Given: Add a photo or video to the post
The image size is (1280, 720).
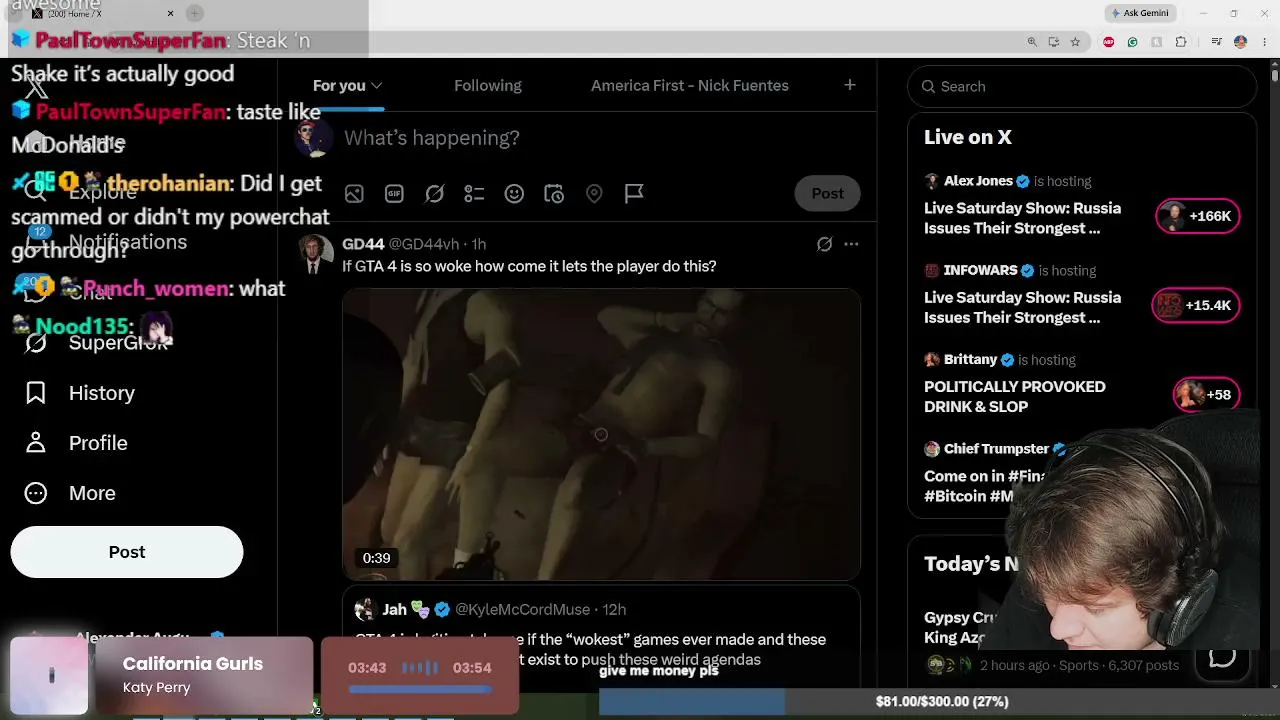Looking at the screenshot, I should [x=354, y=194].
